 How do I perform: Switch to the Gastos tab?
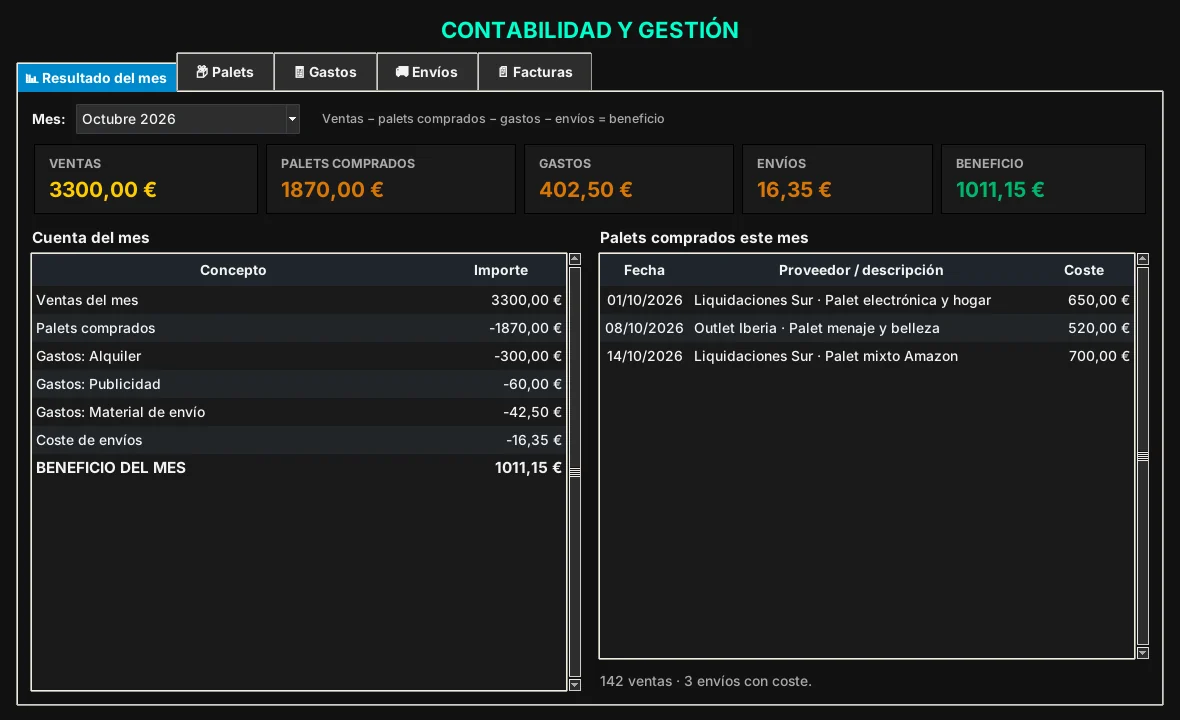325,72
